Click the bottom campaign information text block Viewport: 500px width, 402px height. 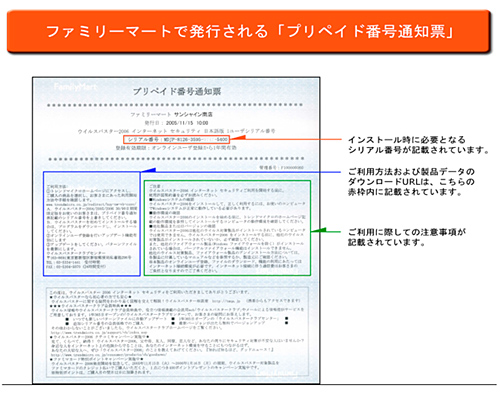pyautogui.click(x=177, y=332)
